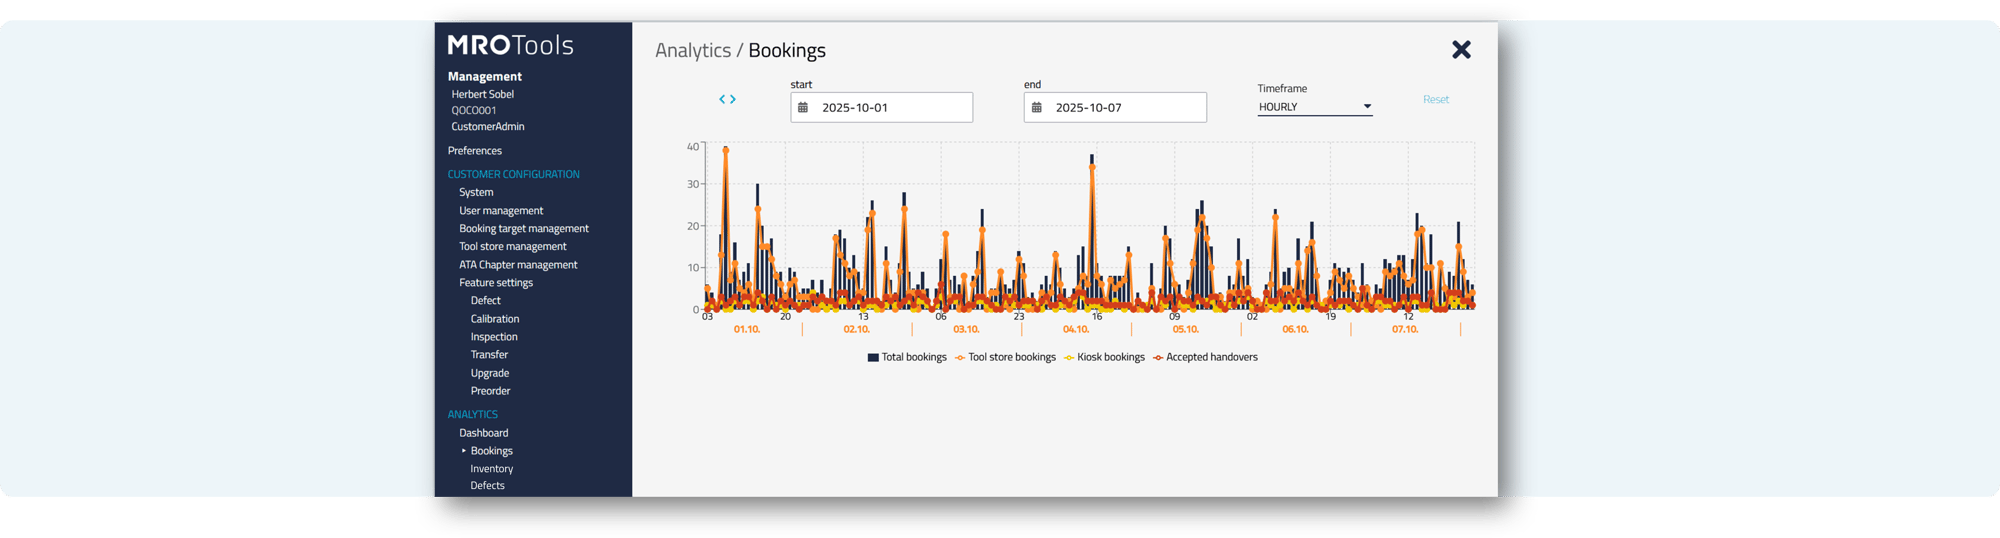
Task: Toggle Tool store bookings legend series
Action: [x=1005, y=357]
